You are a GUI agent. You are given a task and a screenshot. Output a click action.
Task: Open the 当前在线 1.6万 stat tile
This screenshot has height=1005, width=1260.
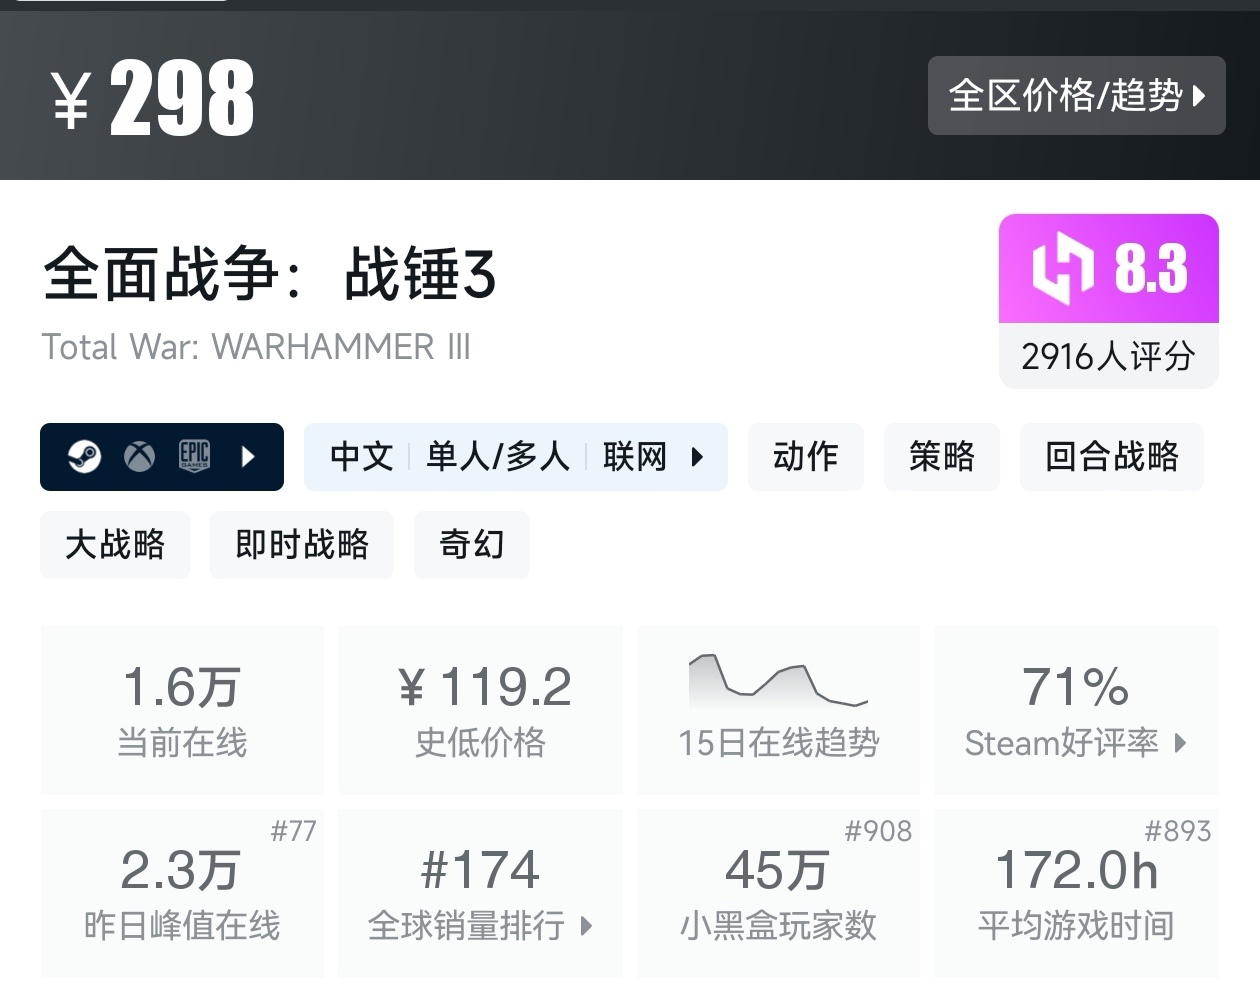182,710
